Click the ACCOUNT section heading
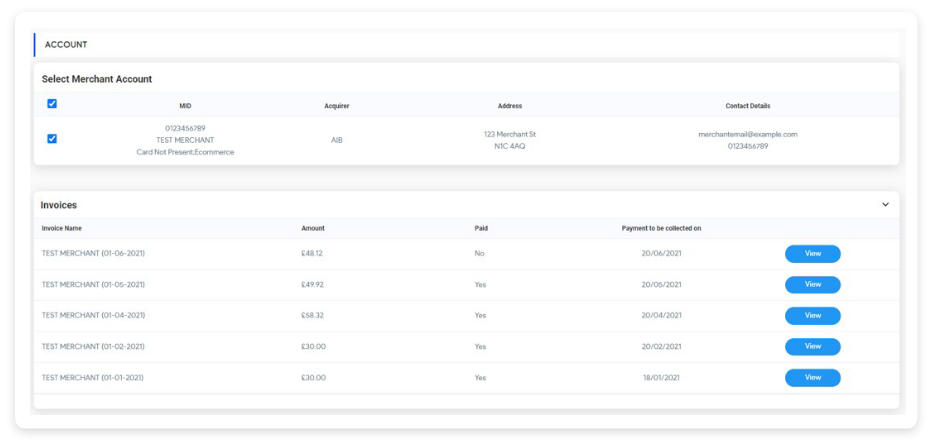 click(66, 45)
